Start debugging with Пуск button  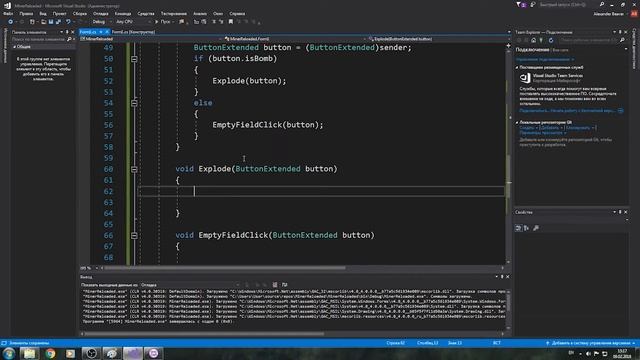point(162,22)
